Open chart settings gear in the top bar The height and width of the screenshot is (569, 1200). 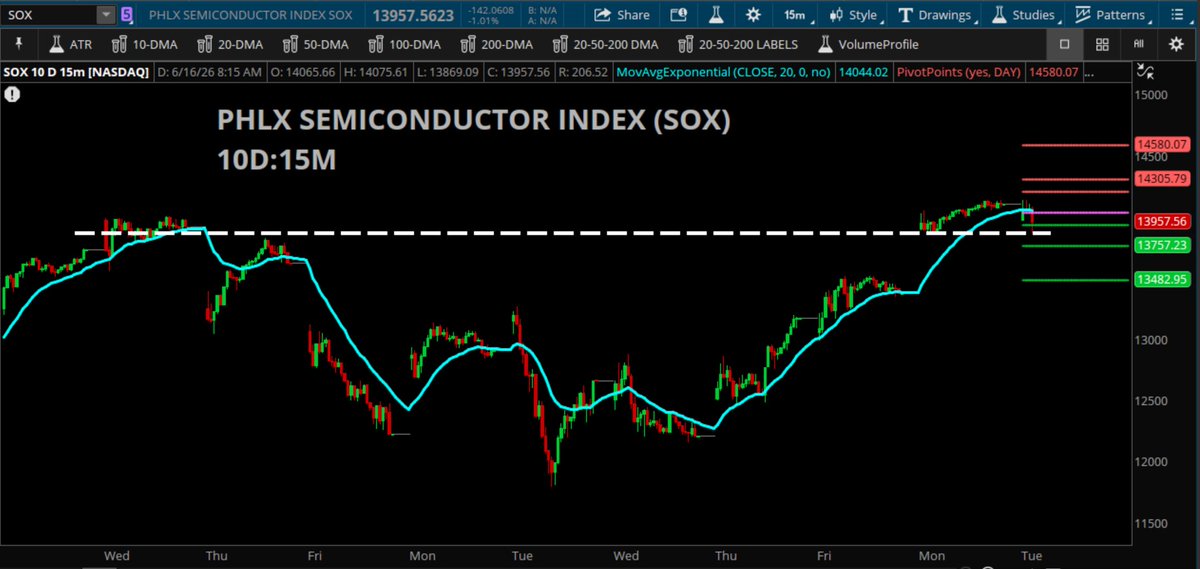[x=752, y=15]
